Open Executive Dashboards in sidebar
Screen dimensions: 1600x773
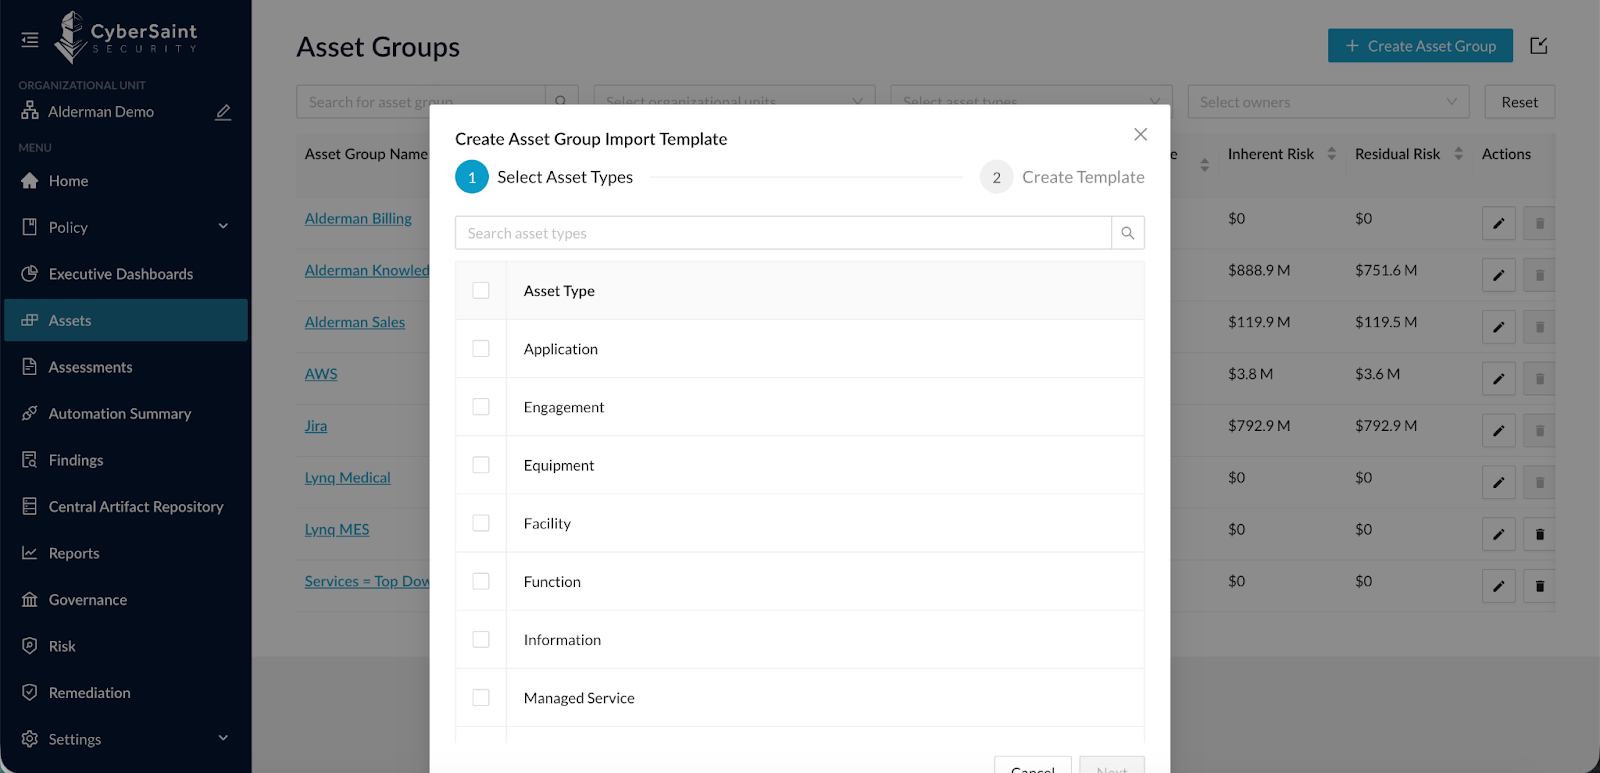pos(121,274)
